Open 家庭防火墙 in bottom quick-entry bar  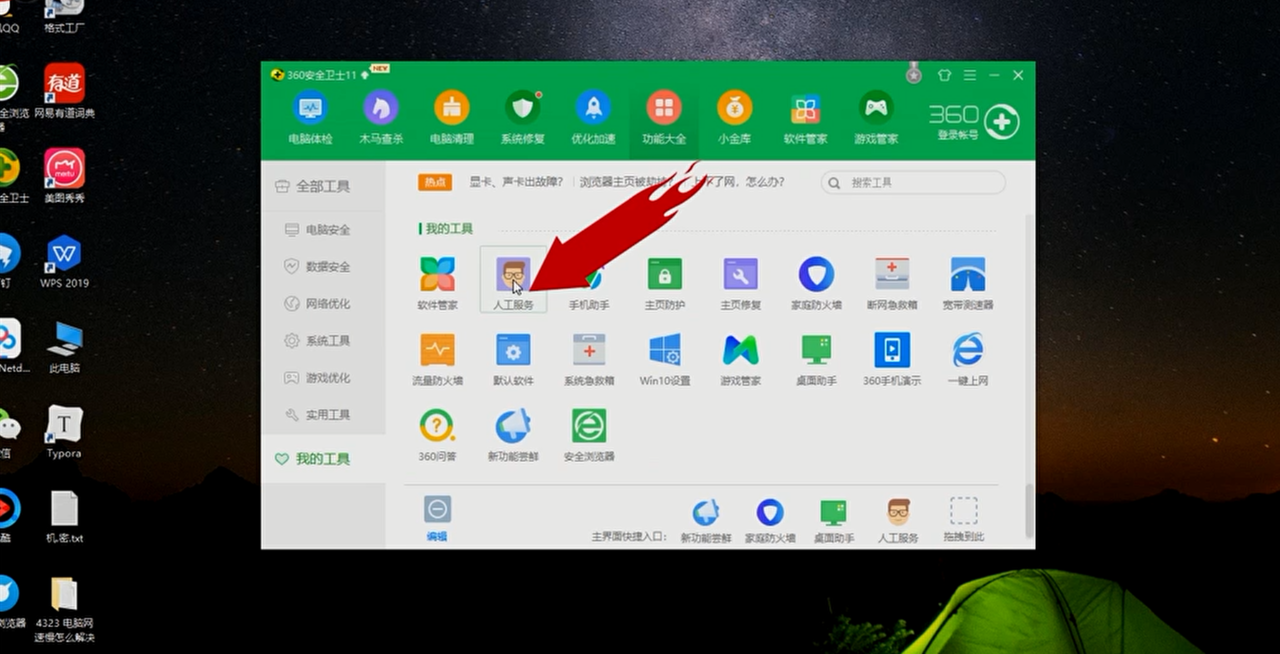(770, 521)
